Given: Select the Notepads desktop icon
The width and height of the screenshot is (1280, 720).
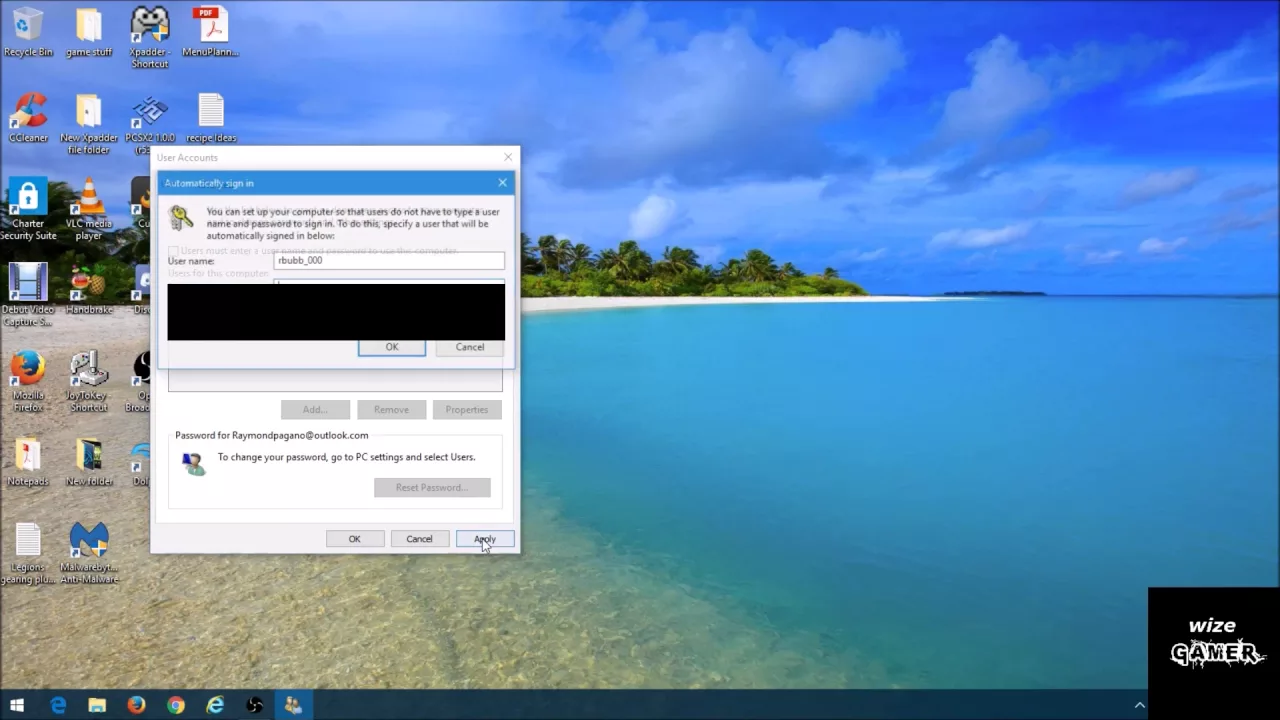Looking at the screenshot, I should point(28,462).
